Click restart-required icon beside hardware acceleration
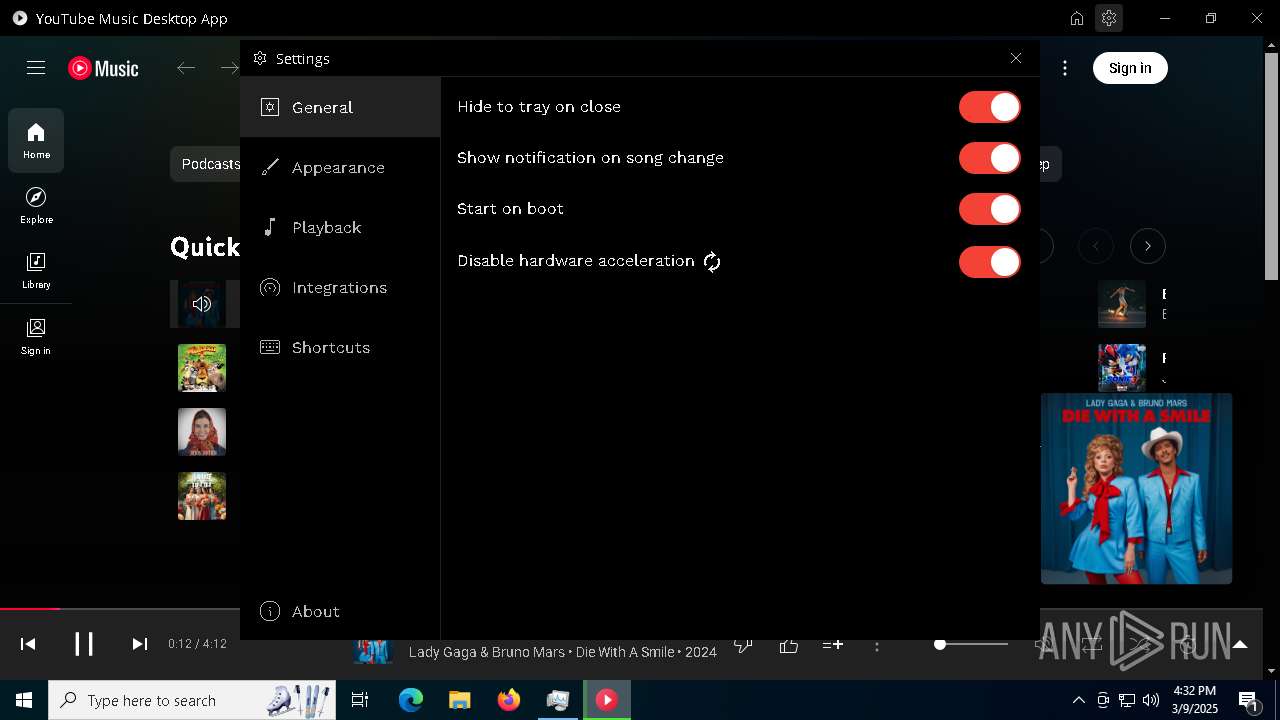Screen dimensions: 1280x720 pyautogui.click(x=712, y=261)
